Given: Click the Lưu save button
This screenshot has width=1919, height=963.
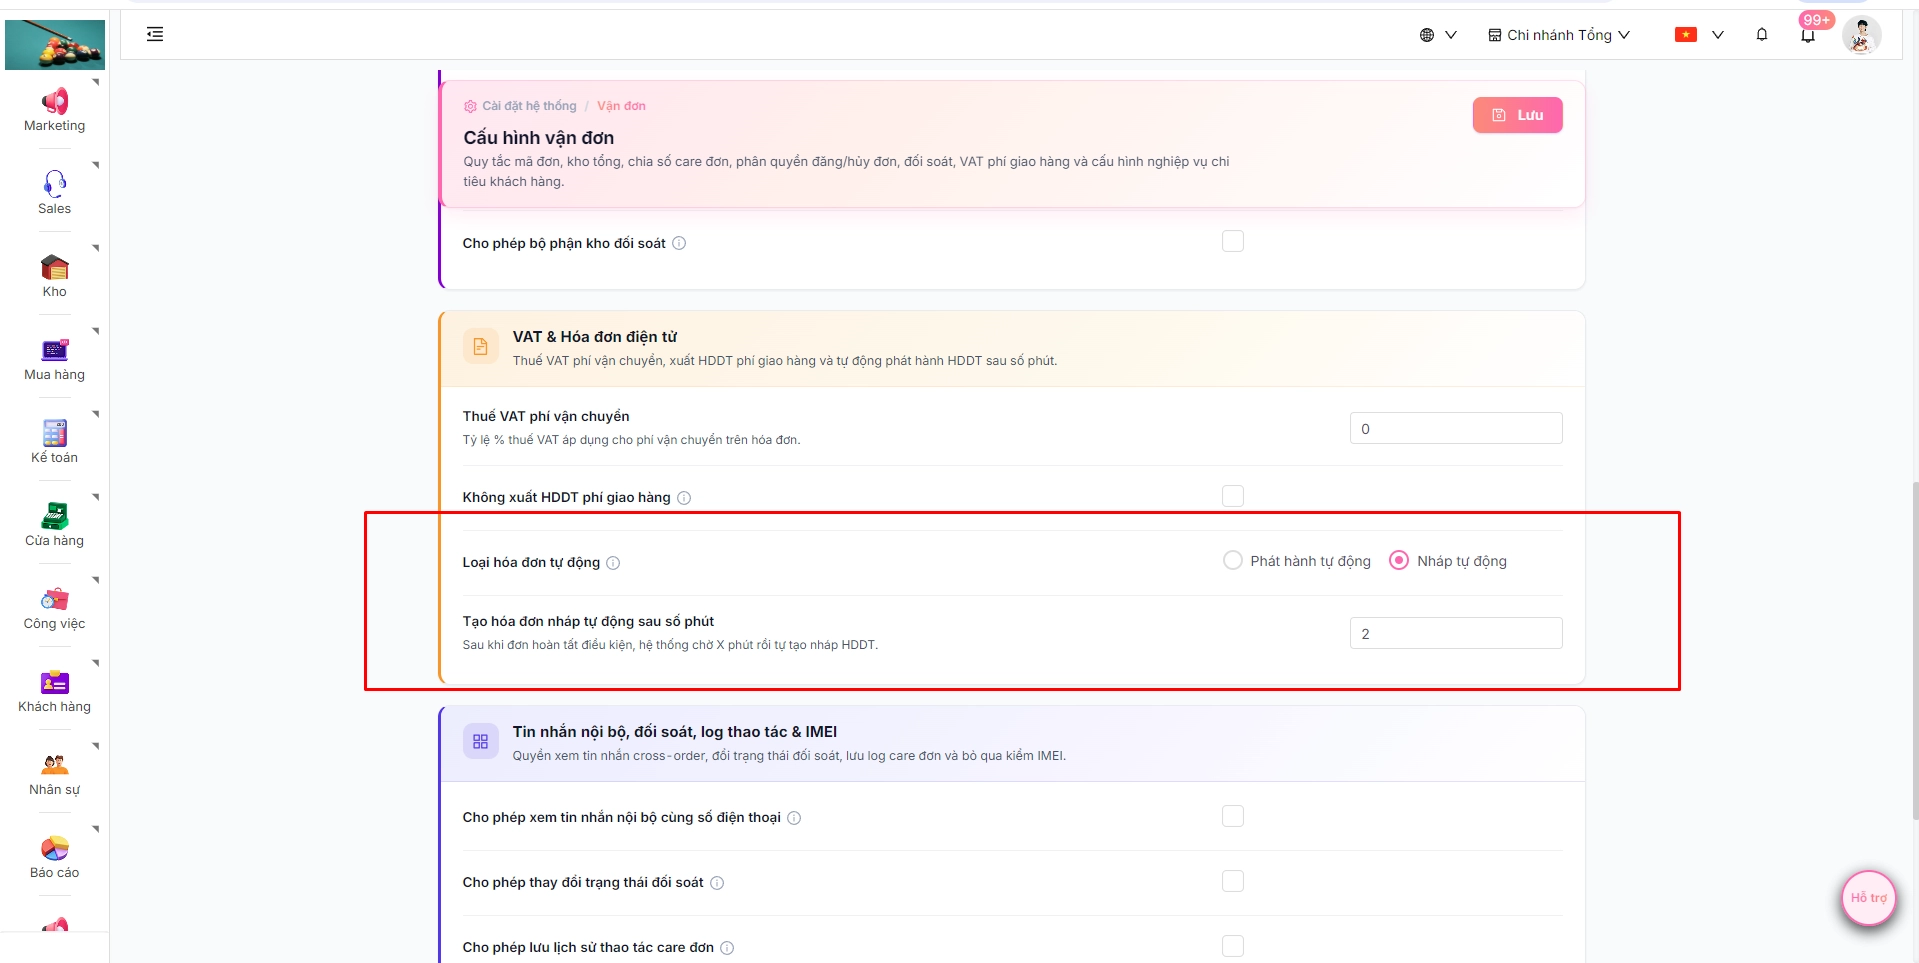Looking at the screenshot, I should click(x=1517, y=115).
